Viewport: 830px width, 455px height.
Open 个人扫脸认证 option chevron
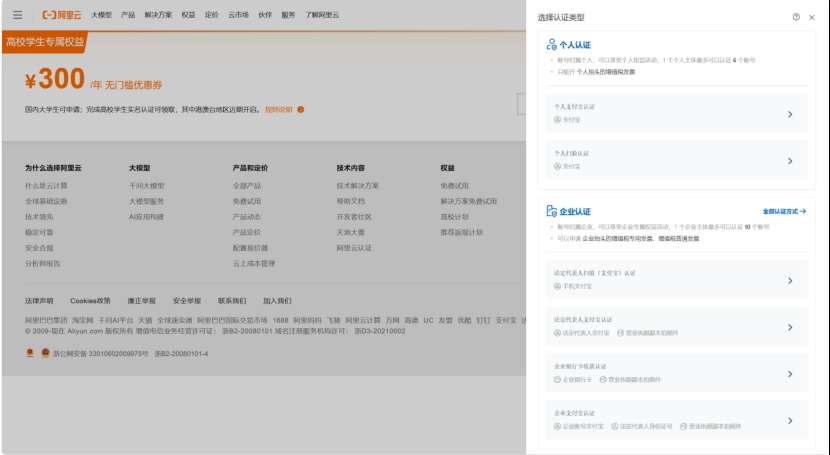click(790, 161)
